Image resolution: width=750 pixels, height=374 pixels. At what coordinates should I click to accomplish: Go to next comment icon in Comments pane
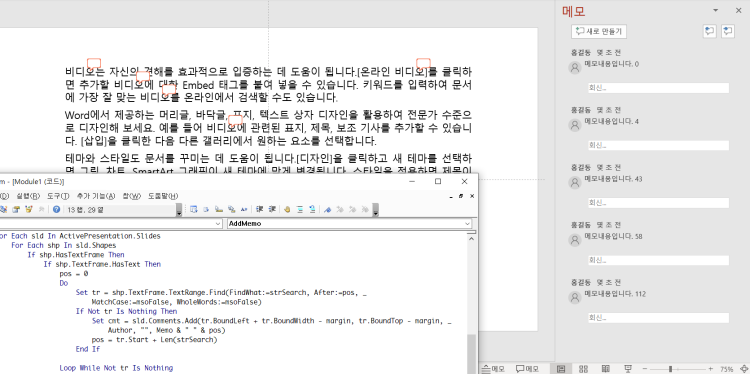(728, 32)
